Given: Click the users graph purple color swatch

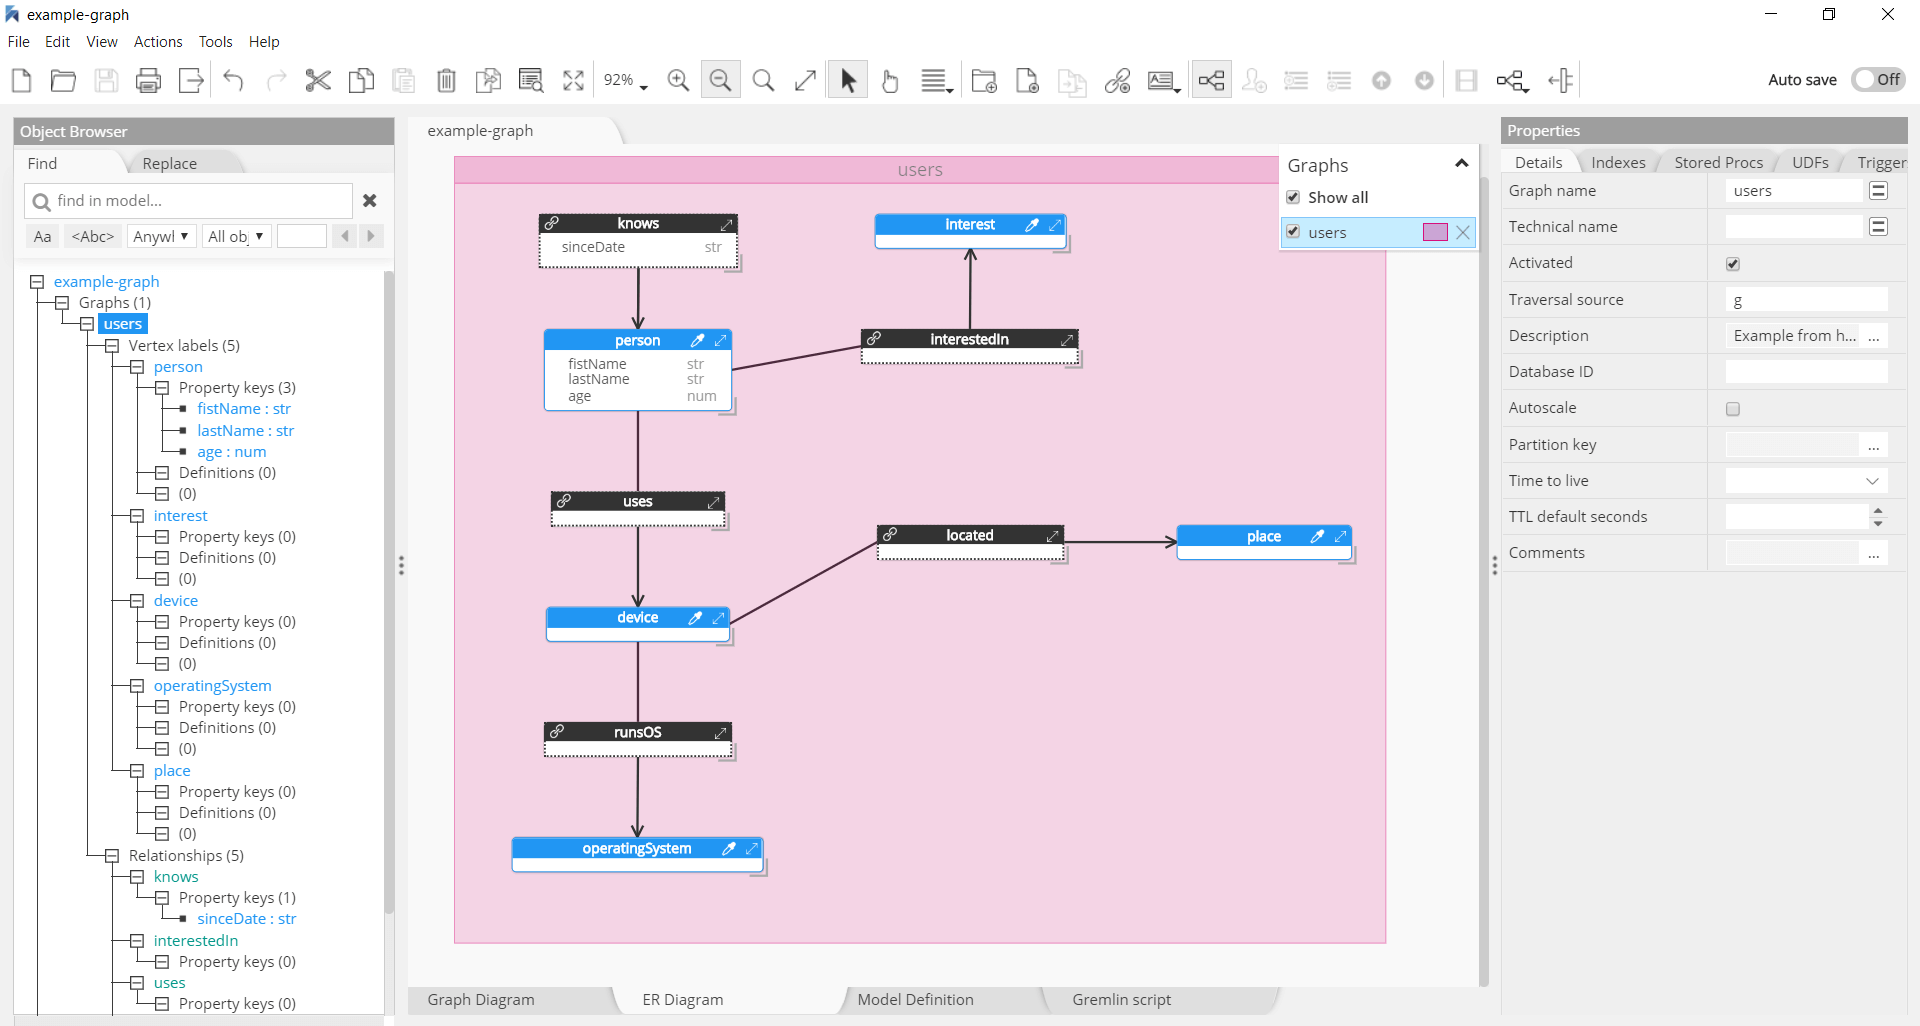Looking at the screenshot, I should point(1435,233).
